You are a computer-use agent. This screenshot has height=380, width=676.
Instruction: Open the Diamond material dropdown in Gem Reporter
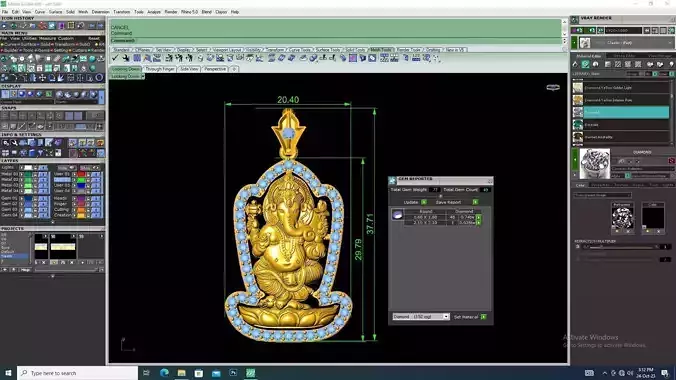421,317
